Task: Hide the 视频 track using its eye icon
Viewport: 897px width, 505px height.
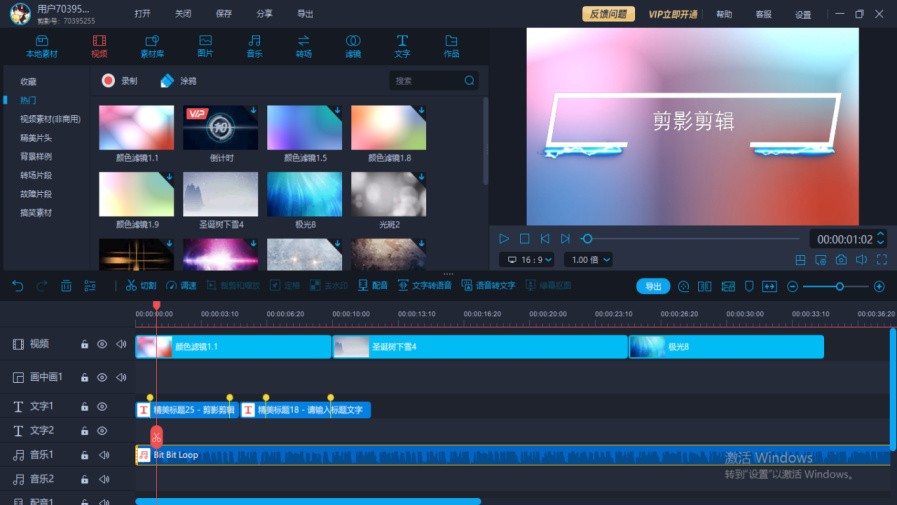Action: tap(102, 344)
